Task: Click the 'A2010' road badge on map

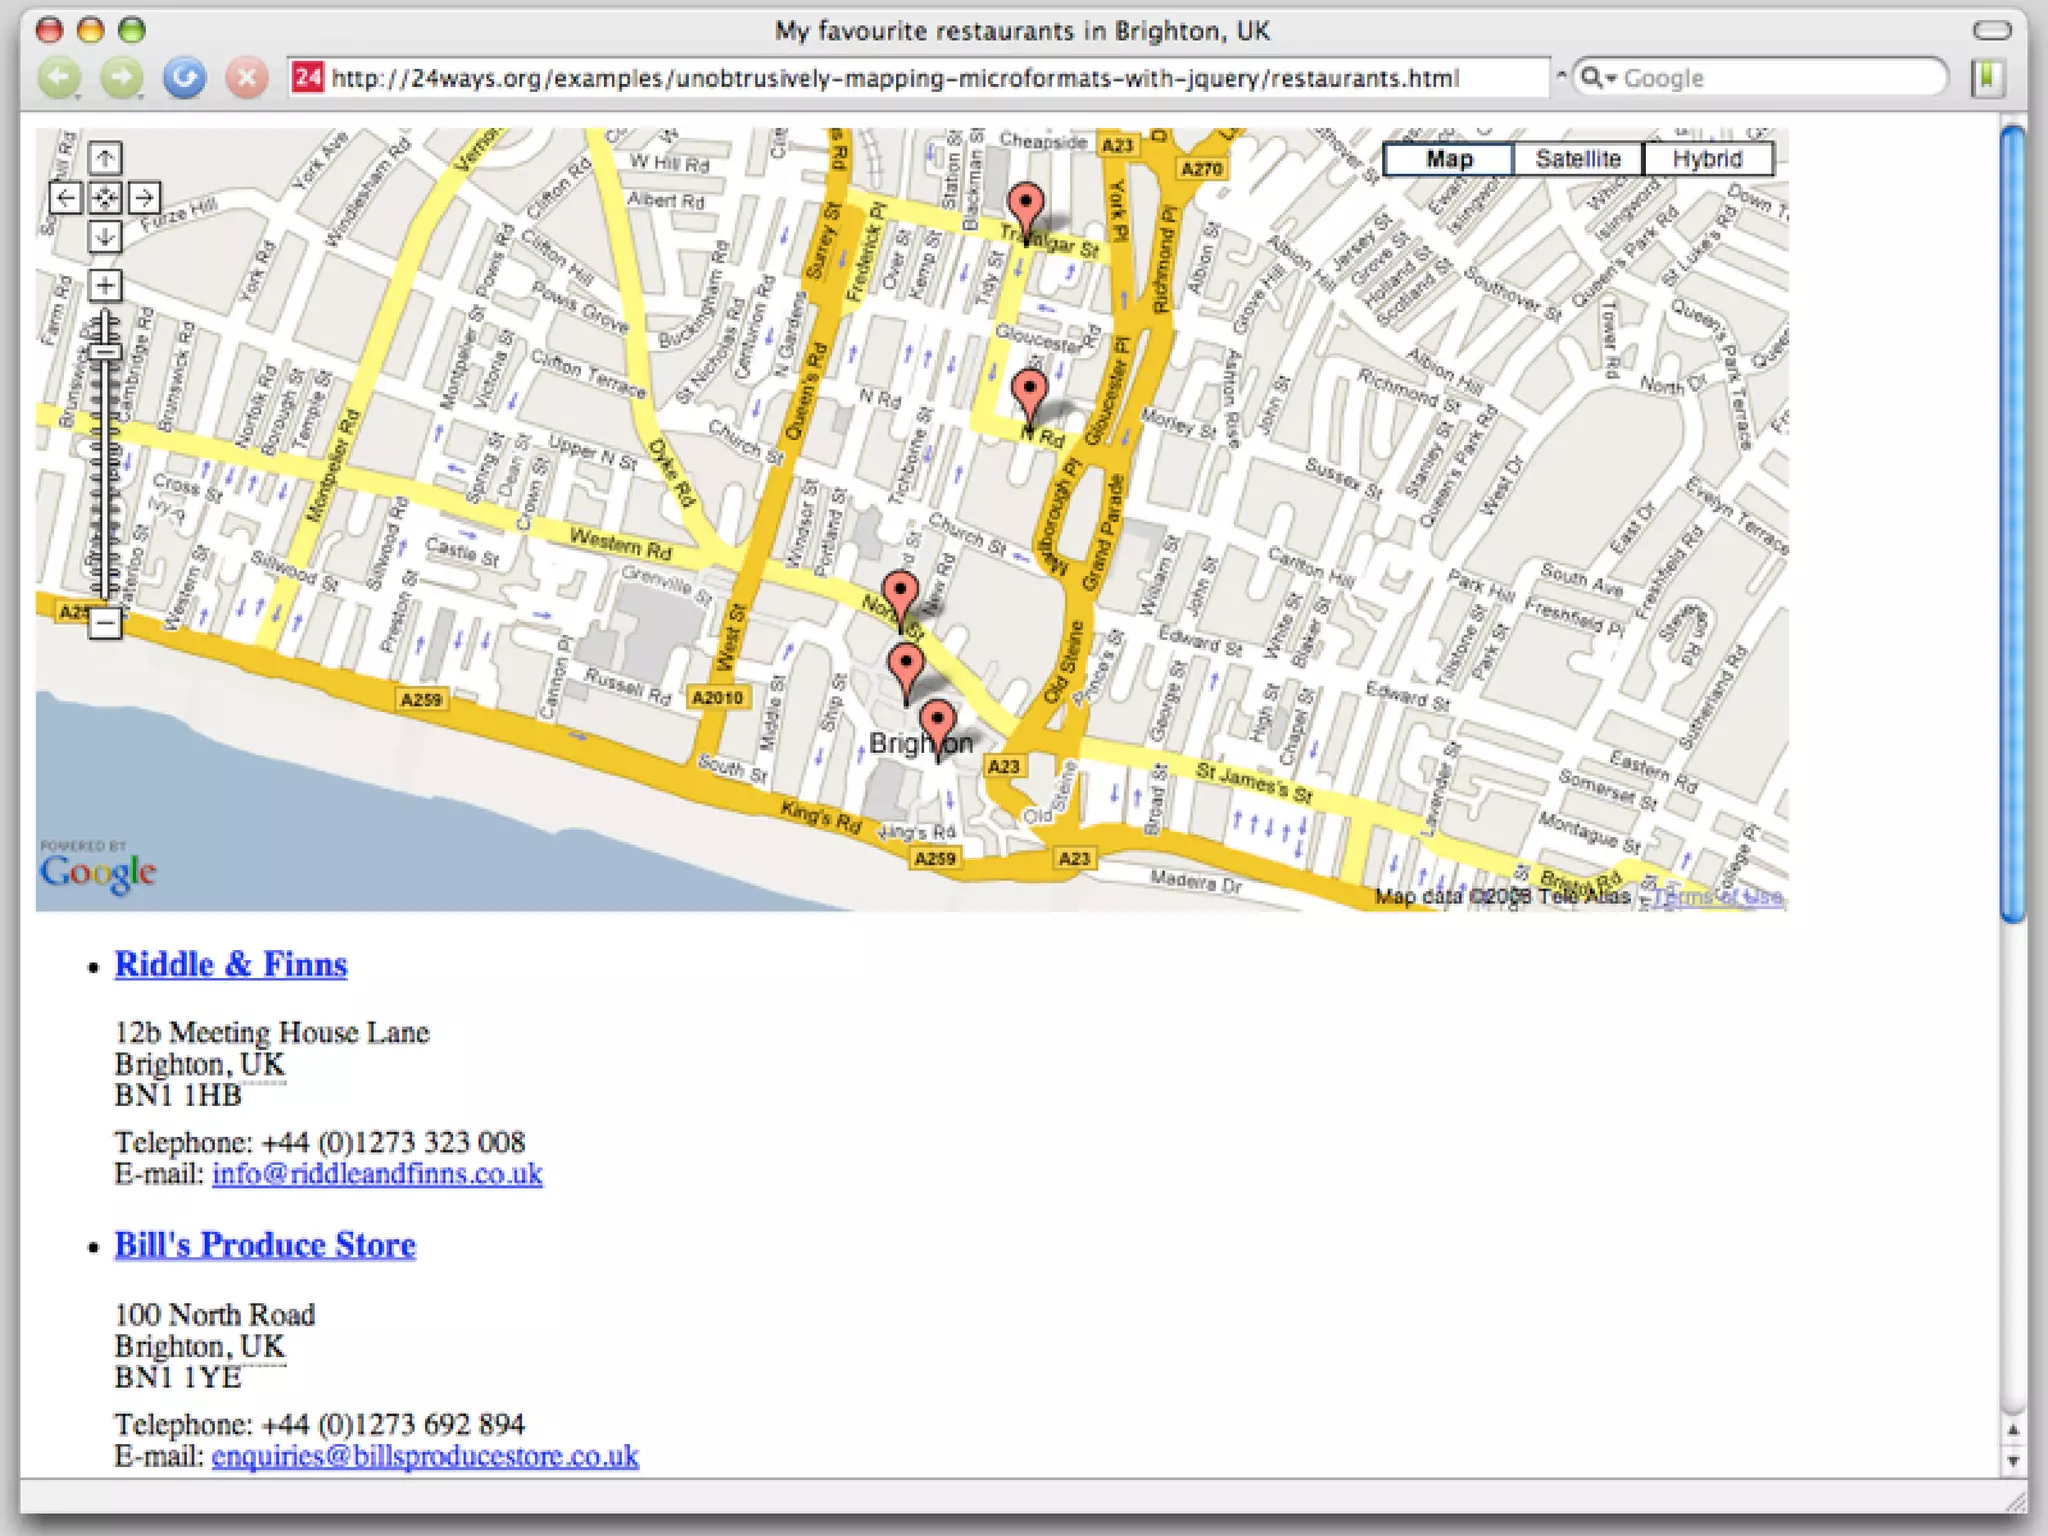Action: point(718,697)
